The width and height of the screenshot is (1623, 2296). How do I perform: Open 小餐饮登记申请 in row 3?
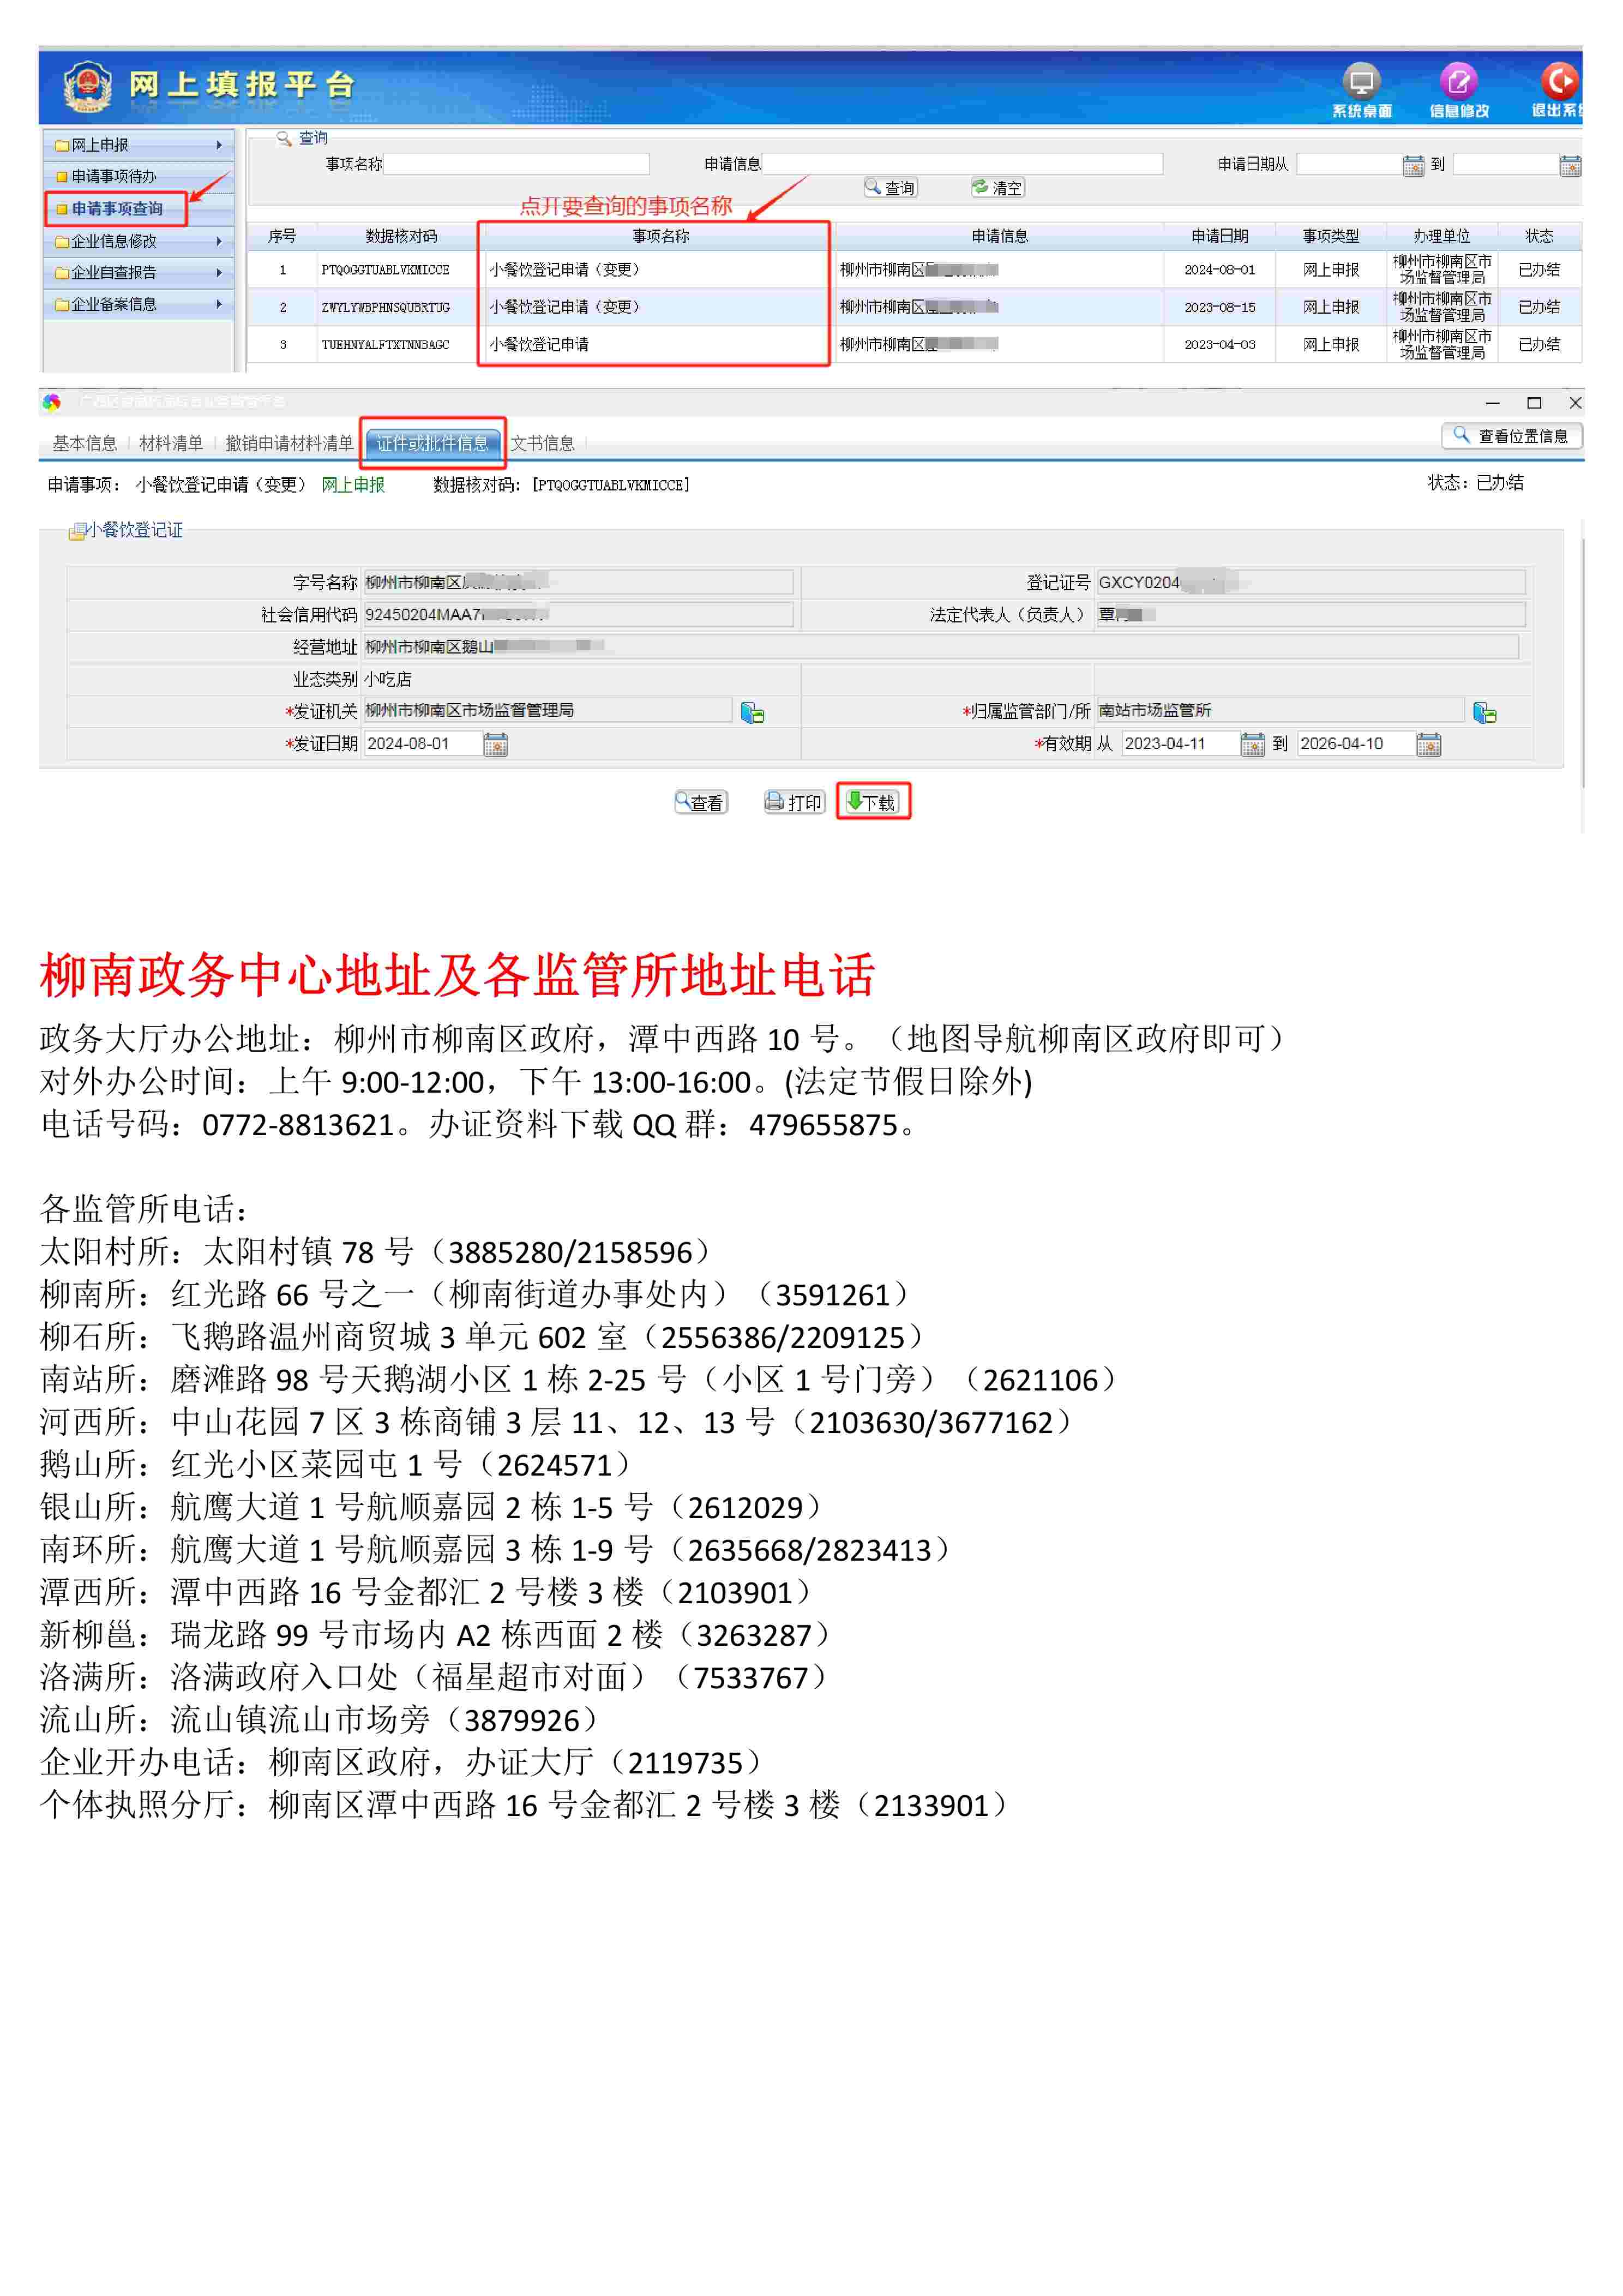tap(539, 345)
